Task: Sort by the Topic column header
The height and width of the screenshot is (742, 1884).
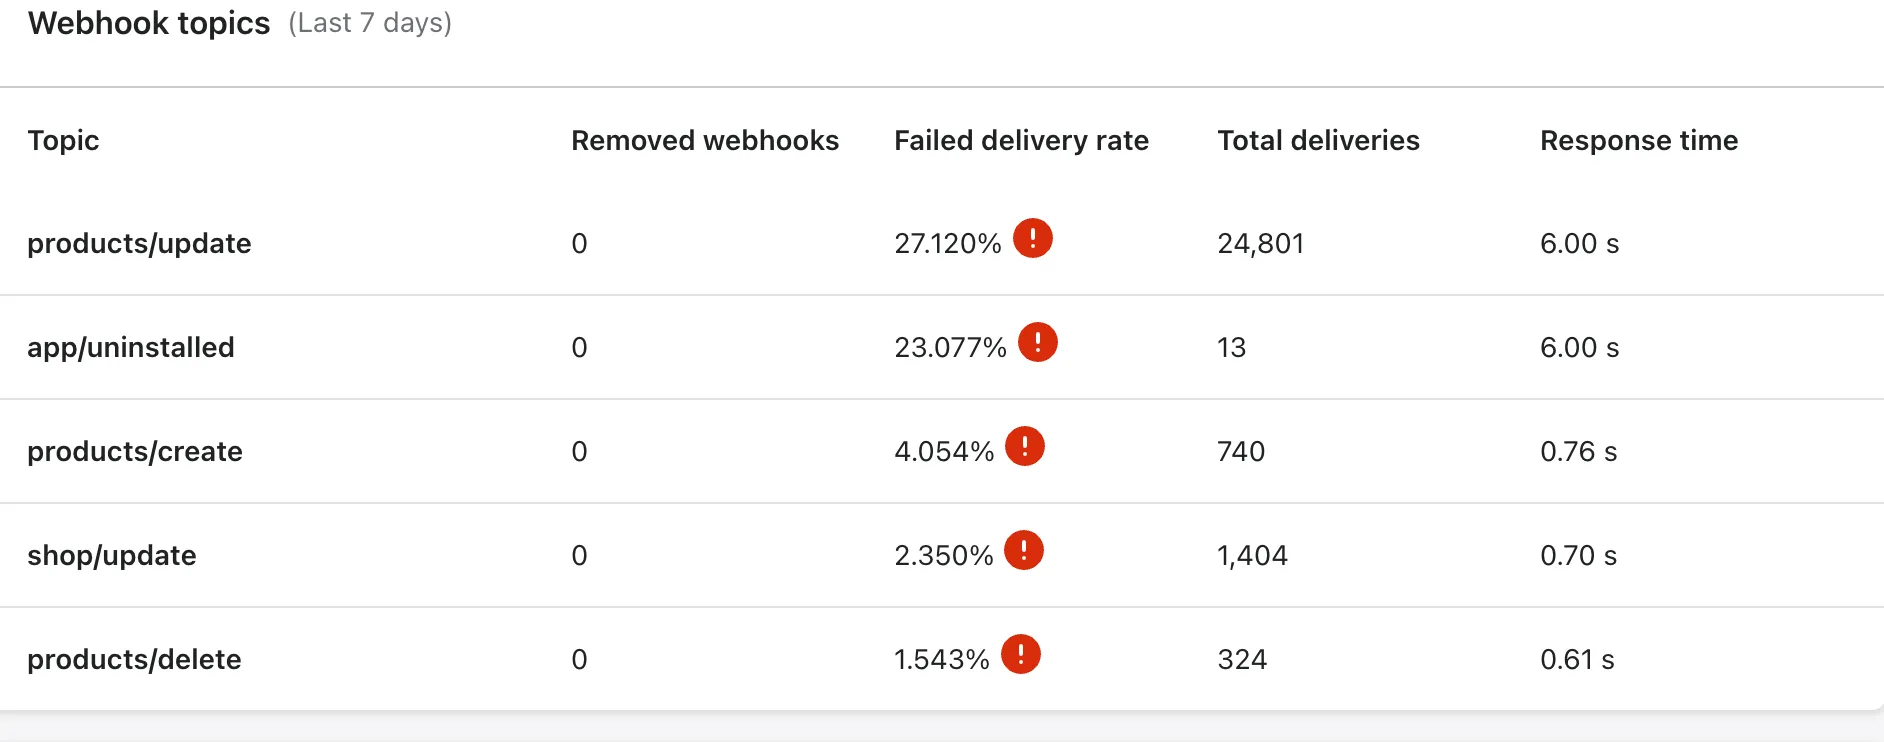Action: 63,141
